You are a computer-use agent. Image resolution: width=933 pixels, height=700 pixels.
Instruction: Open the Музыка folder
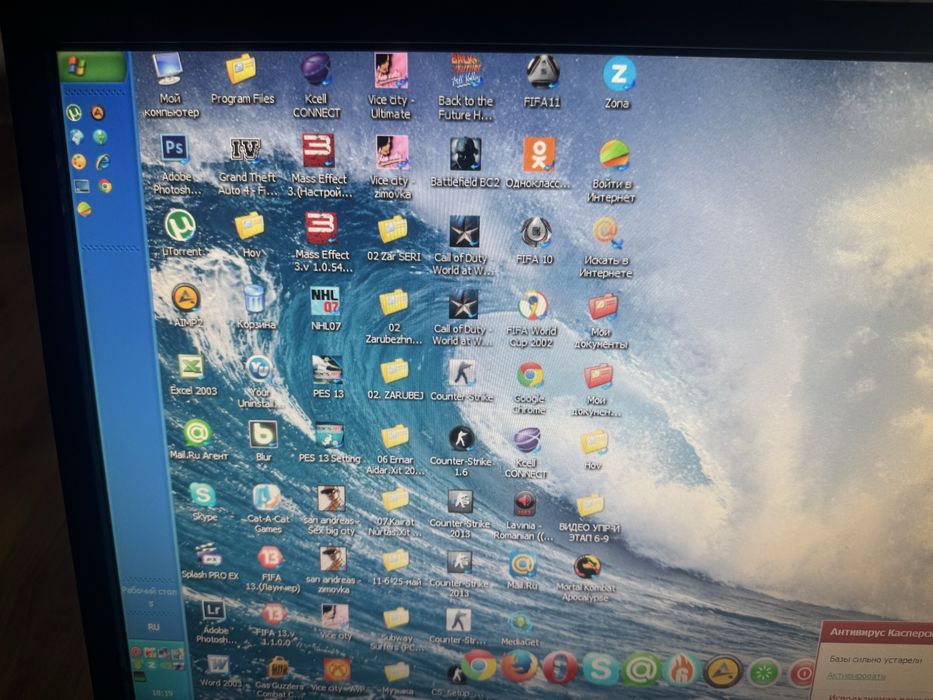pyautogui.click(x=397, y=679)
